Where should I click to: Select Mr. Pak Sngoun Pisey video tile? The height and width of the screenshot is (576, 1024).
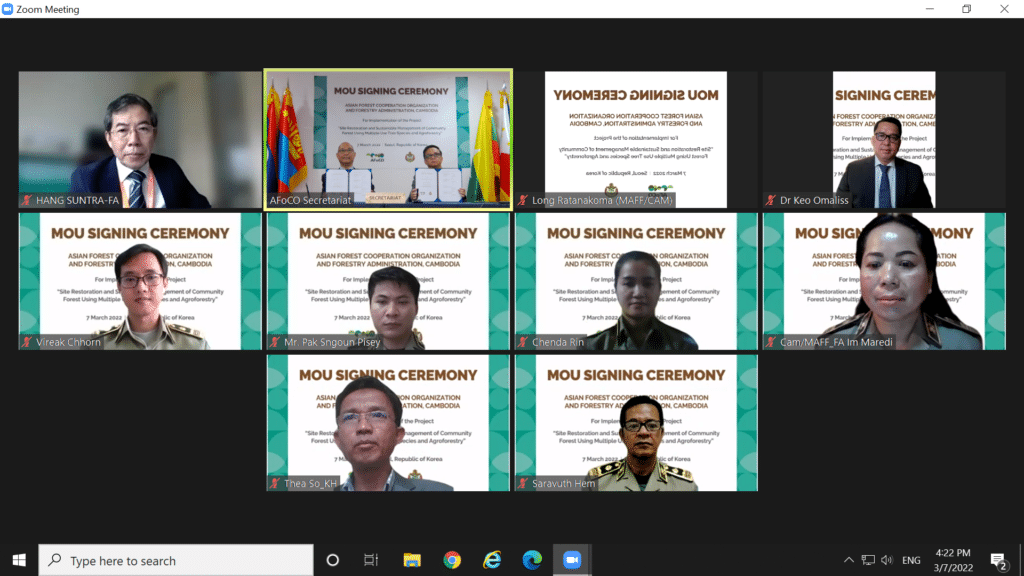pos(388,281)
